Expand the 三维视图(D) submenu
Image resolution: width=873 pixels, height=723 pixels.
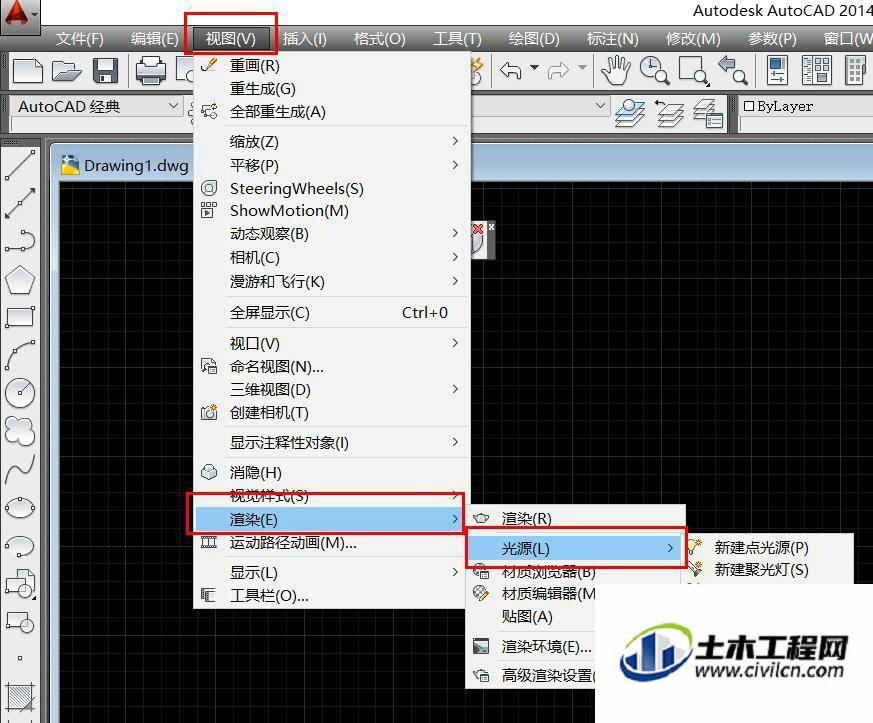tap(332, 390)
